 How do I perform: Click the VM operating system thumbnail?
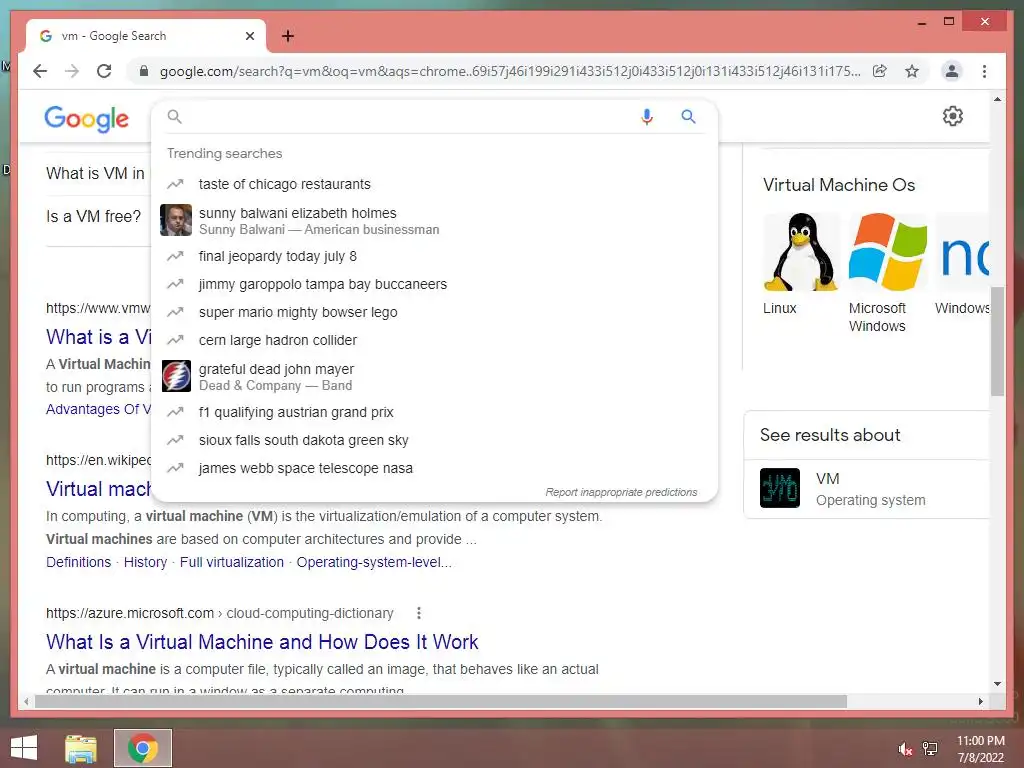click(780, 488)
